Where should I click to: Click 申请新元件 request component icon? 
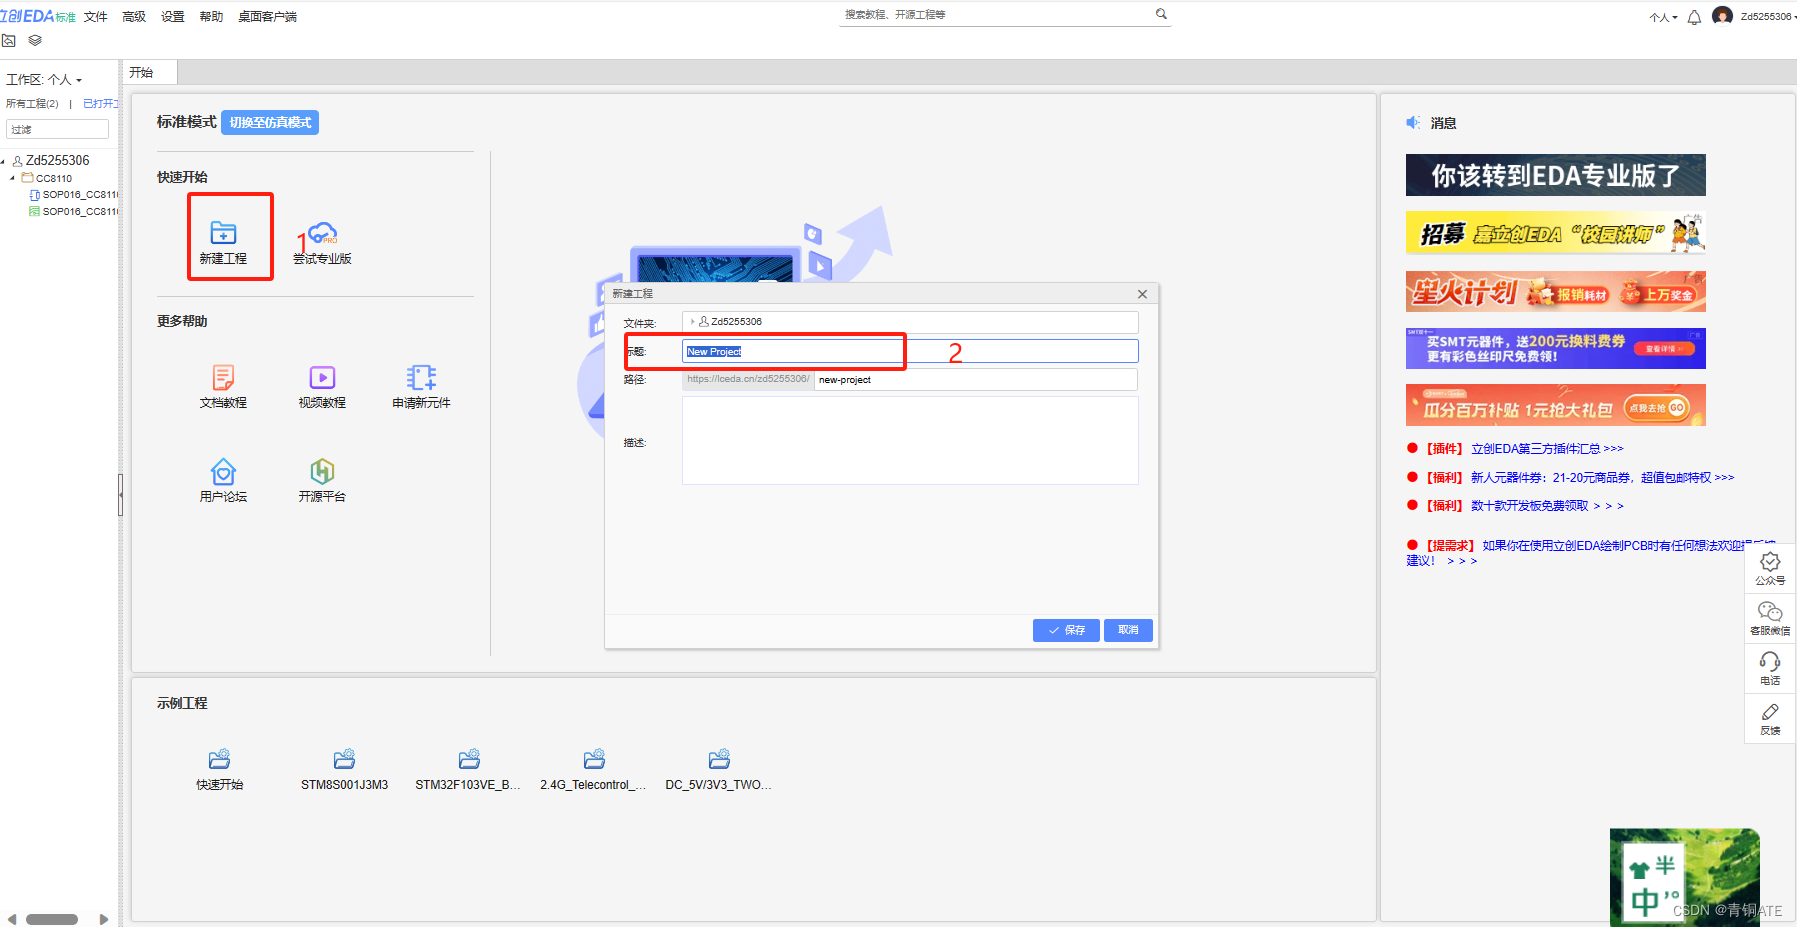pyautogui.click(x=421, y=377)
